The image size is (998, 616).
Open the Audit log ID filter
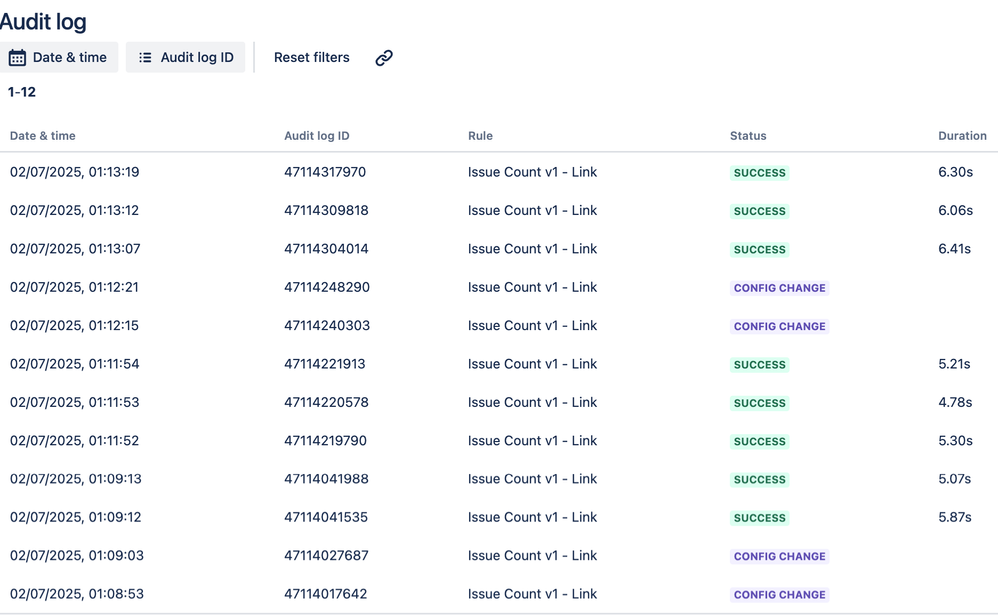[x=185, y=57]
